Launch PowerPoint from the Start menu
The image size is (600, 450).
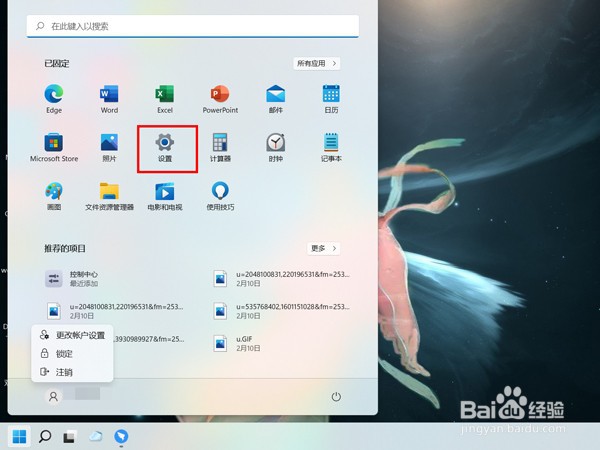click(220, 99)
